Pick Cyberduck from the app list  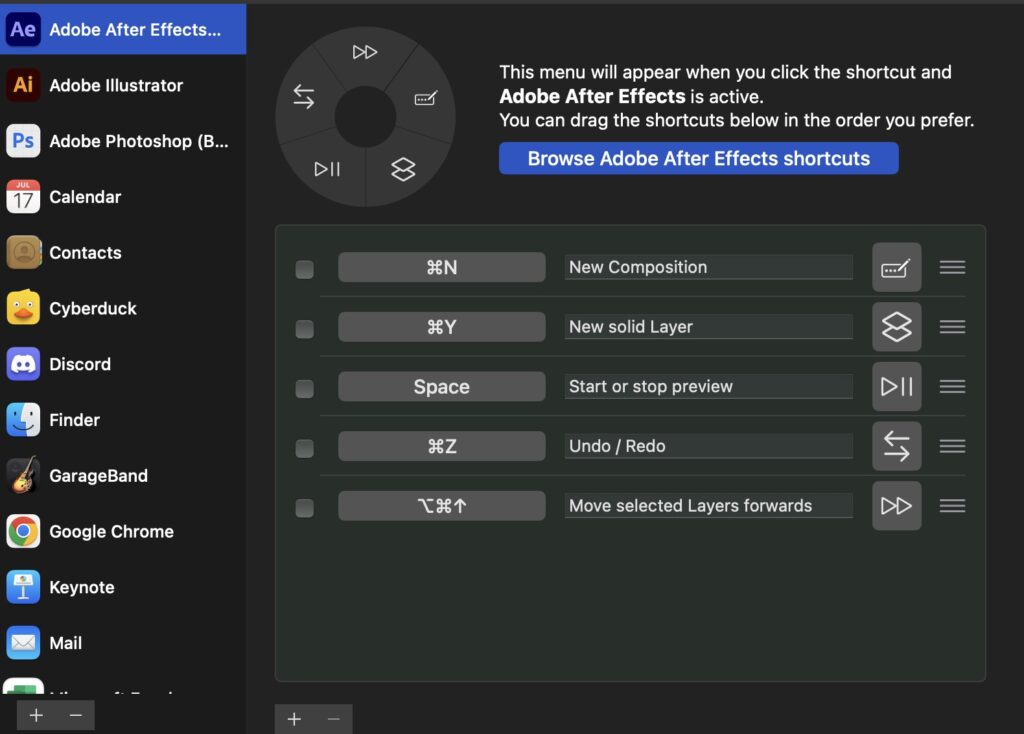click(x=123, y=308)
